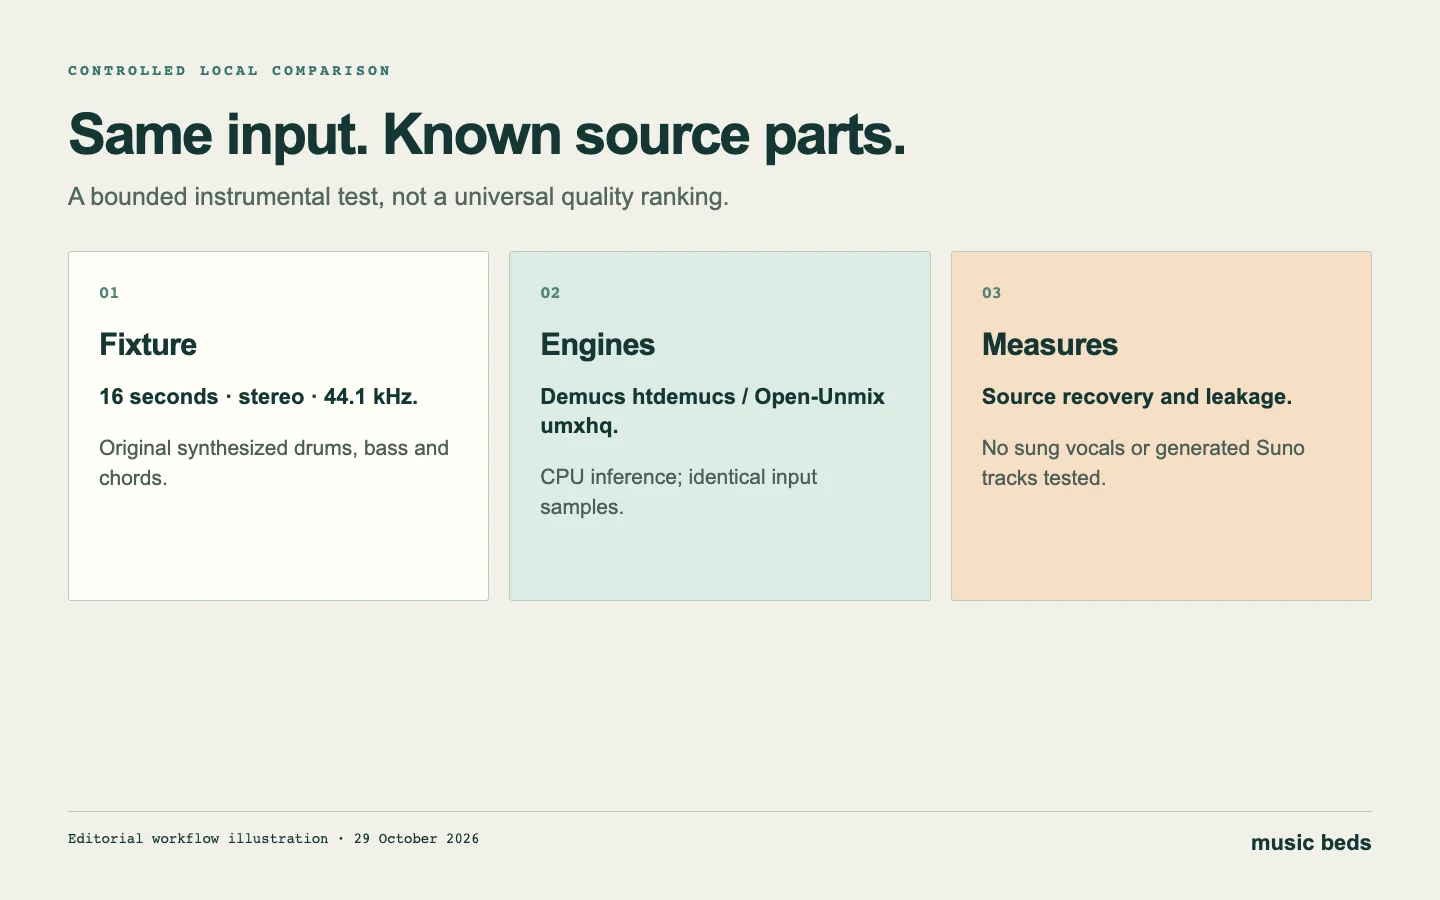Click the '03' number in Measures card
The image size is (1440, 900).
click(992, 293)
